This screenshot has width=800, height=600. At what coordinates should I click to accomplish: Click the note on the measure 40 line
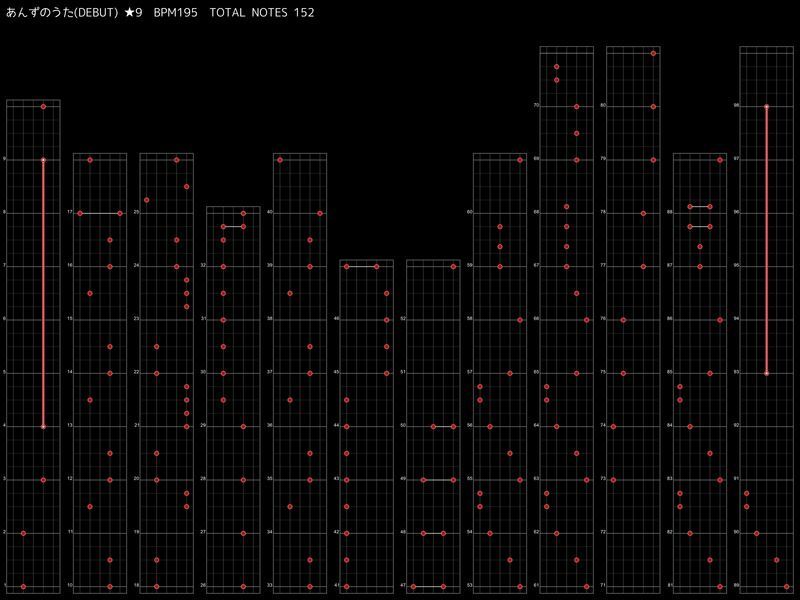tap(320, 213)
